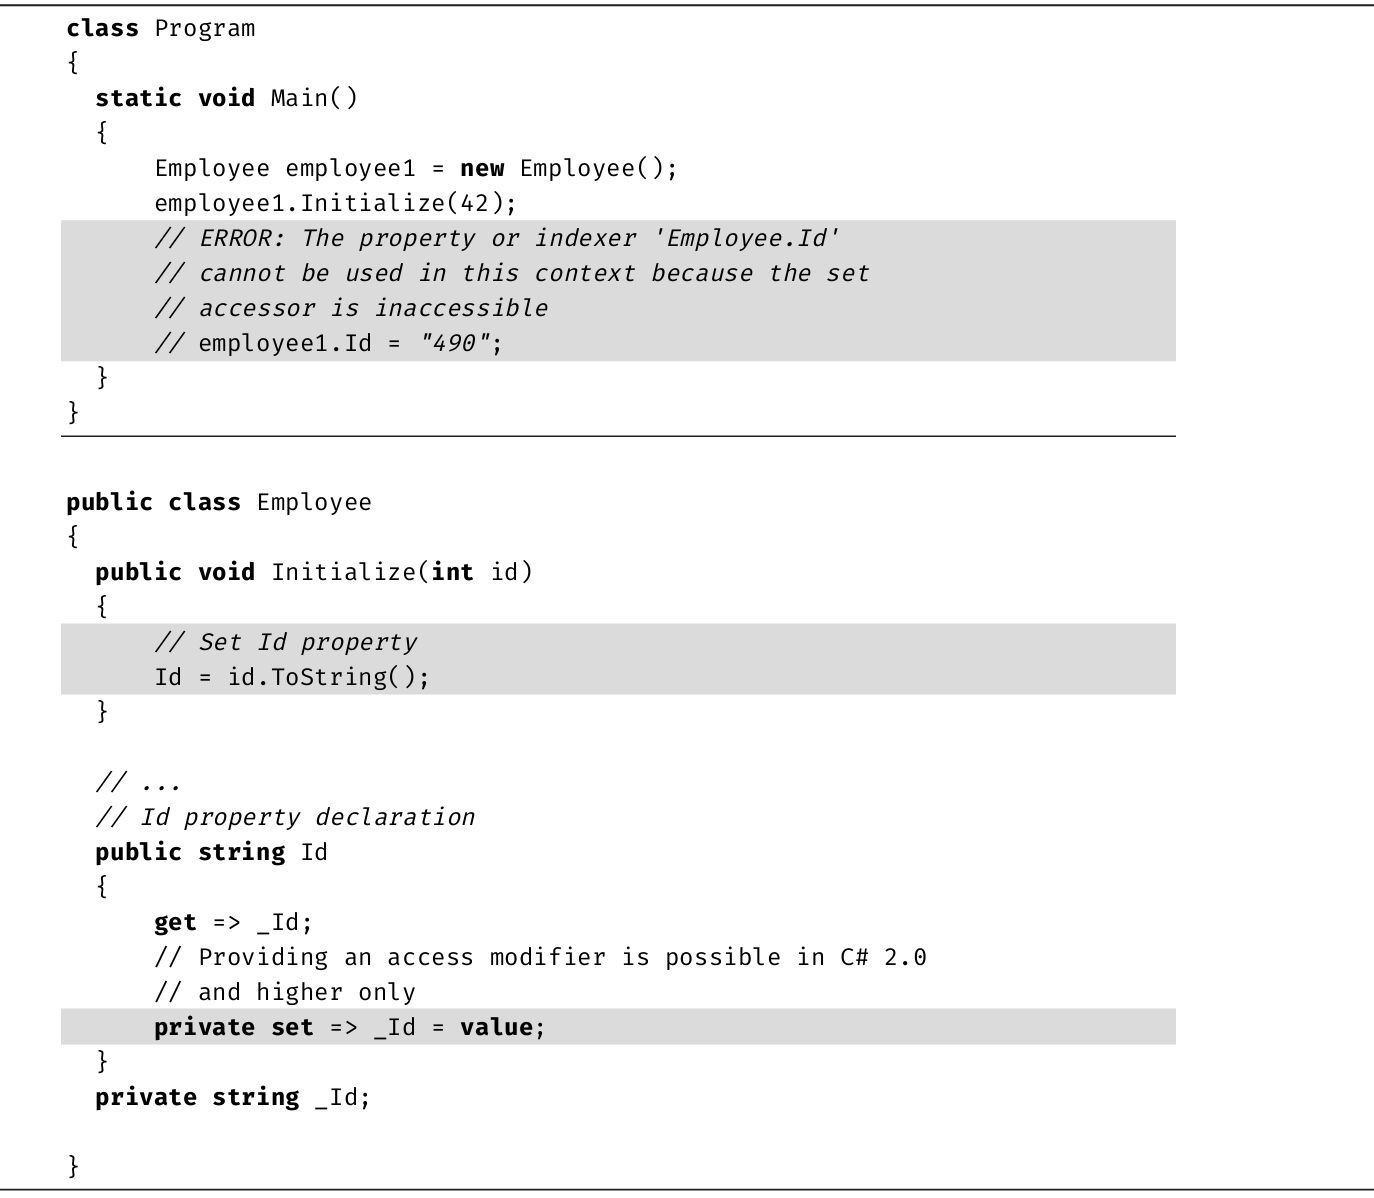Click the 'private string _Id;' field declaration
Image resolution: width=1374 pixels, height=1198 pixels.
233,1097
